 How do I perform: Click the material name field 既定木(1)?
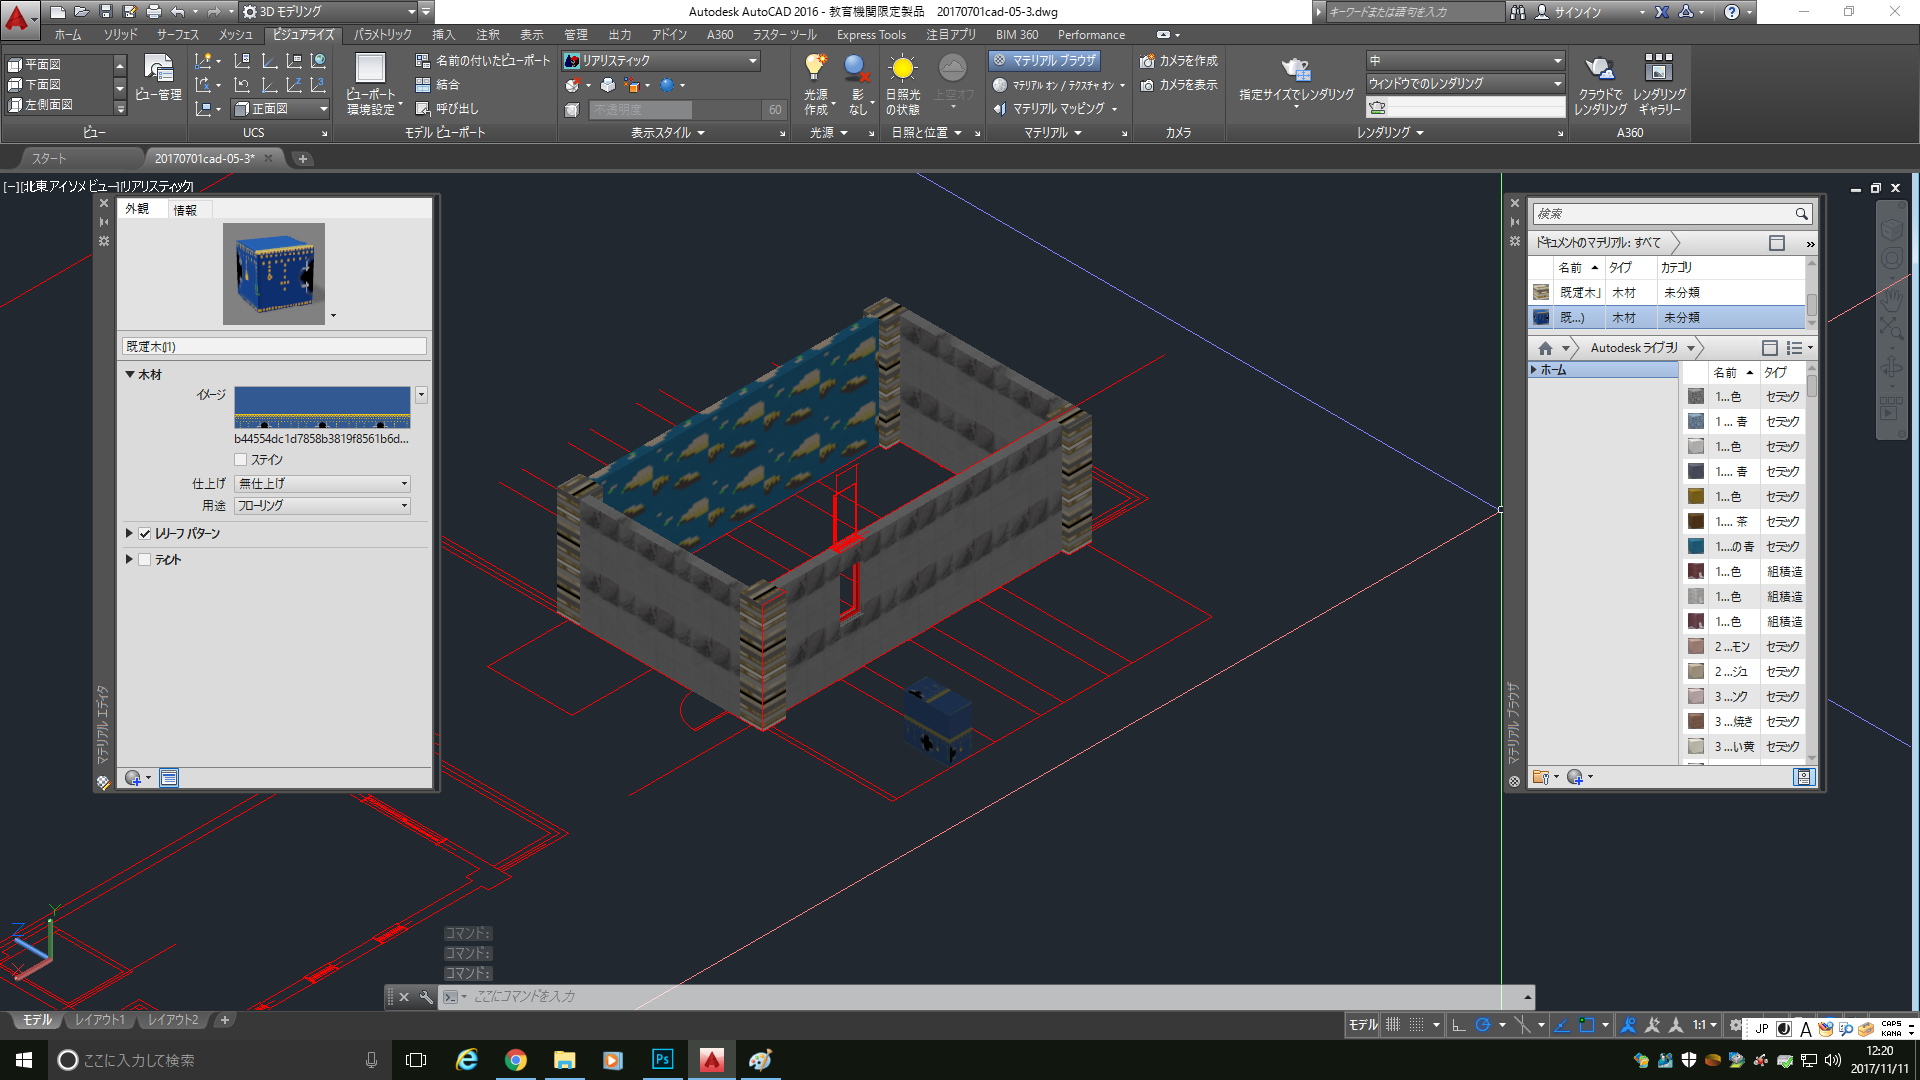coord(274,347)
